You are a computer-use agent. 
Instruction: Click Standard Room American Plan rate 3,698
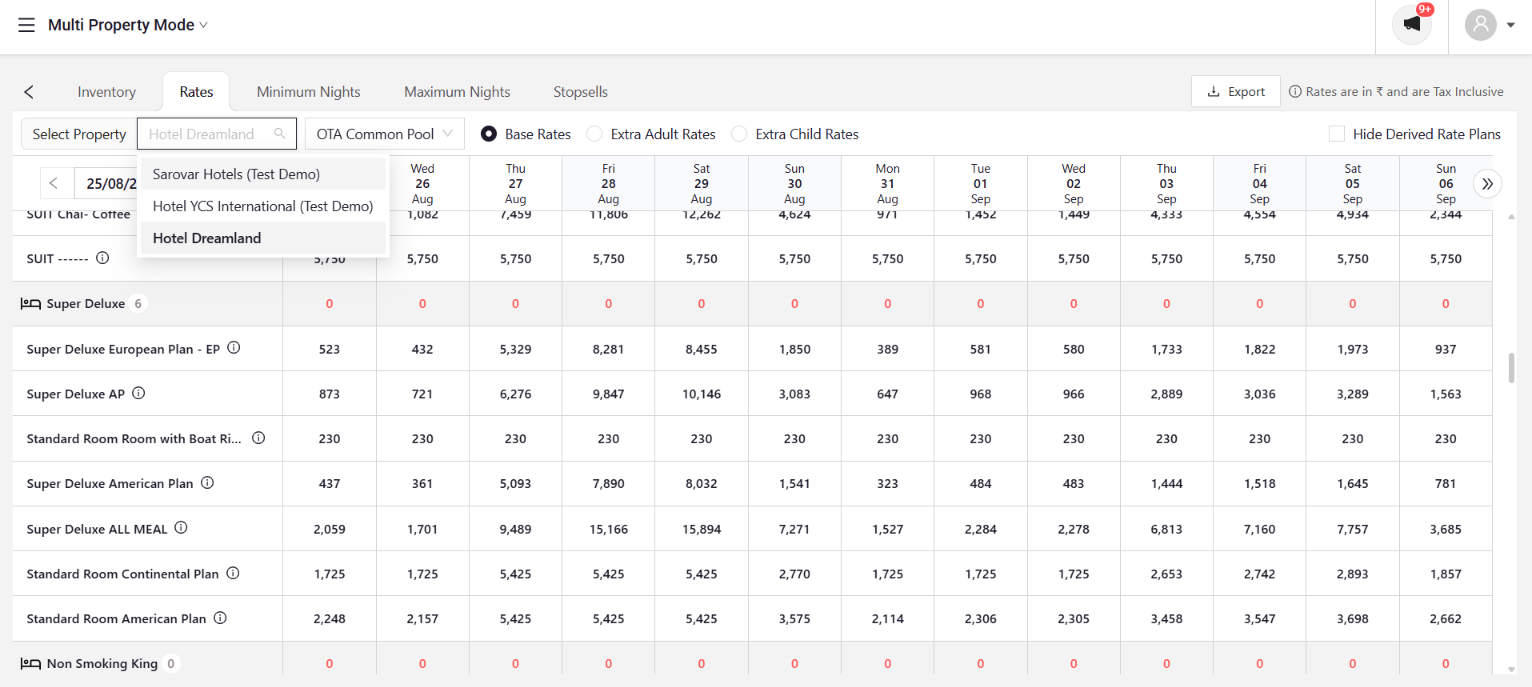(x=1353, y=619)
